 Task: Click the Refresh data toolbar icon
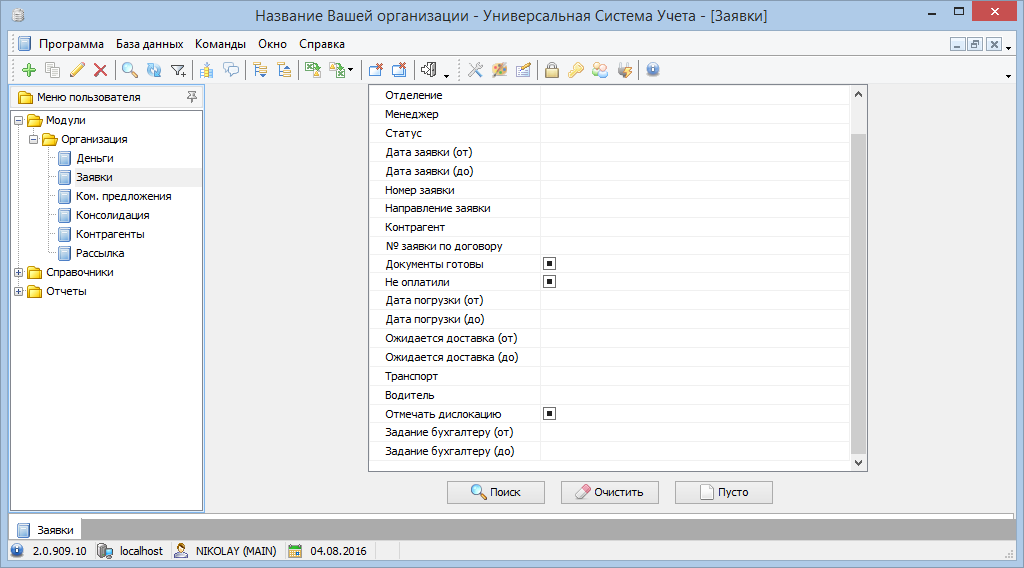pos(154,70)
